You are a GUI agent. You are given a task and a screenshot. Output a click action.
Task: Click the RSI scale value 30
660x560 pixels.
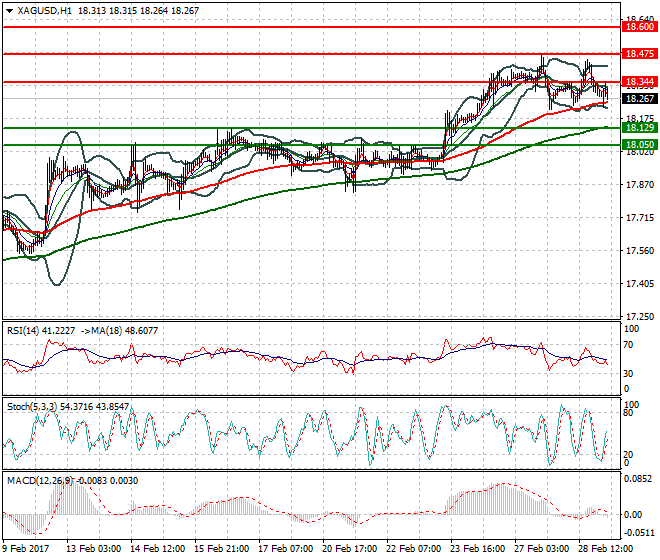(x=628, y=373)
